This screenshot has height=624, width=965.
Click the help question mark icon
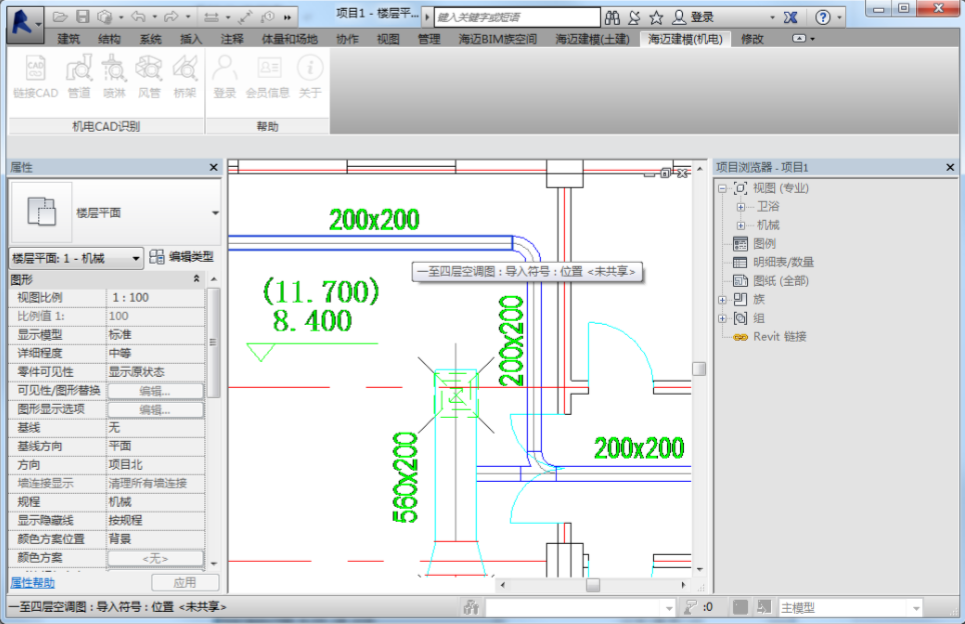[x=823, y=17]
